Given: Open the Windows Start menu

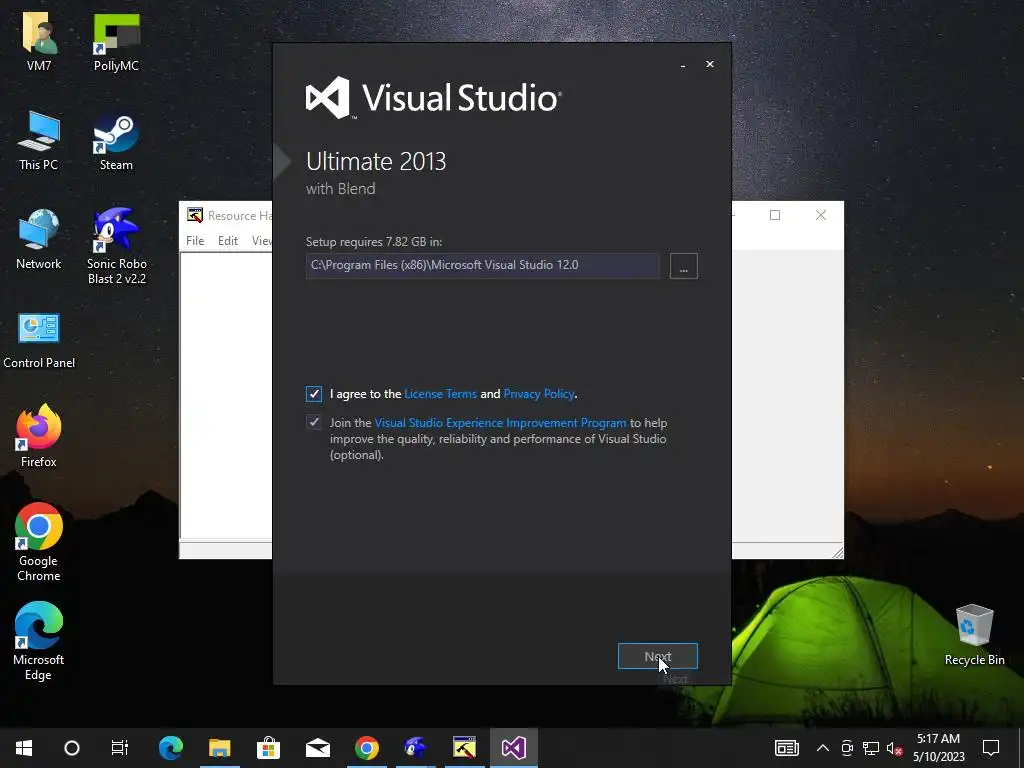Looking at the screenshot, I should 24,748.
